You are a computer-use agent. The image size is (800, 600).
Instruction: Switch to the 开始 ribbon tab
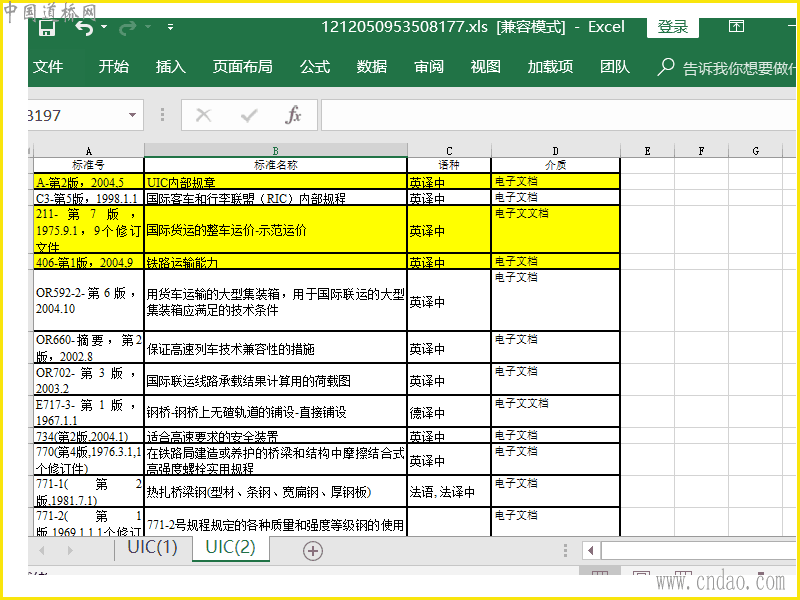pyautogui.click(x=113, y=66)
